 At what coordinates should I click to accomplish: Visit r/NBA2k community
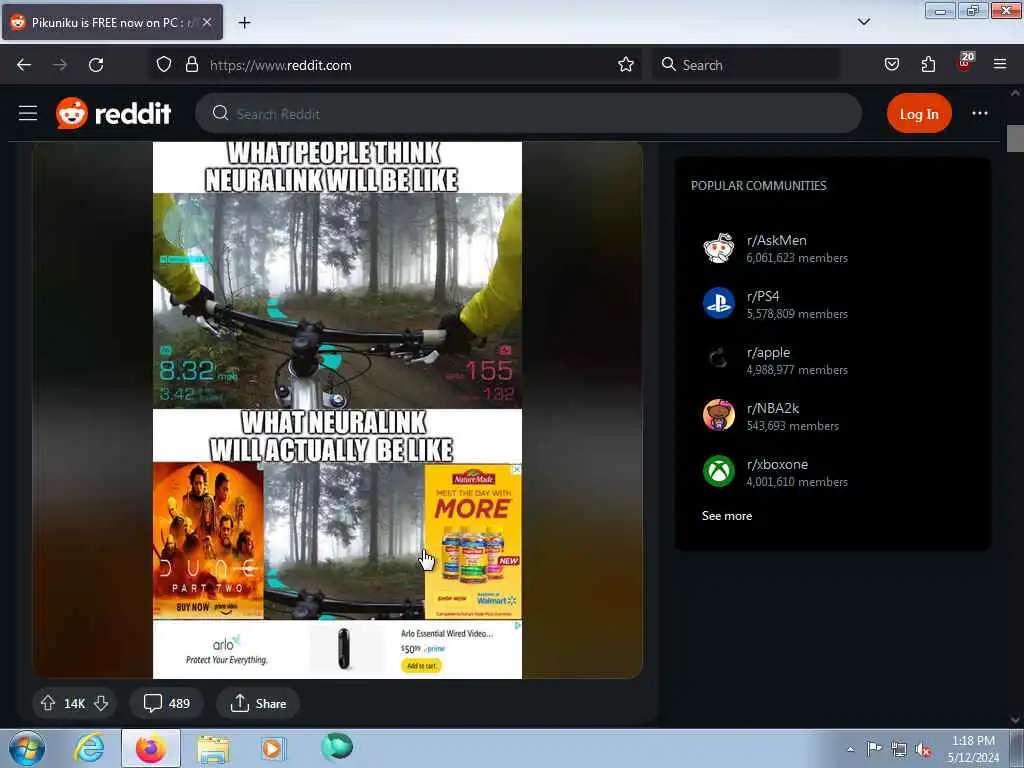point(773,408)
